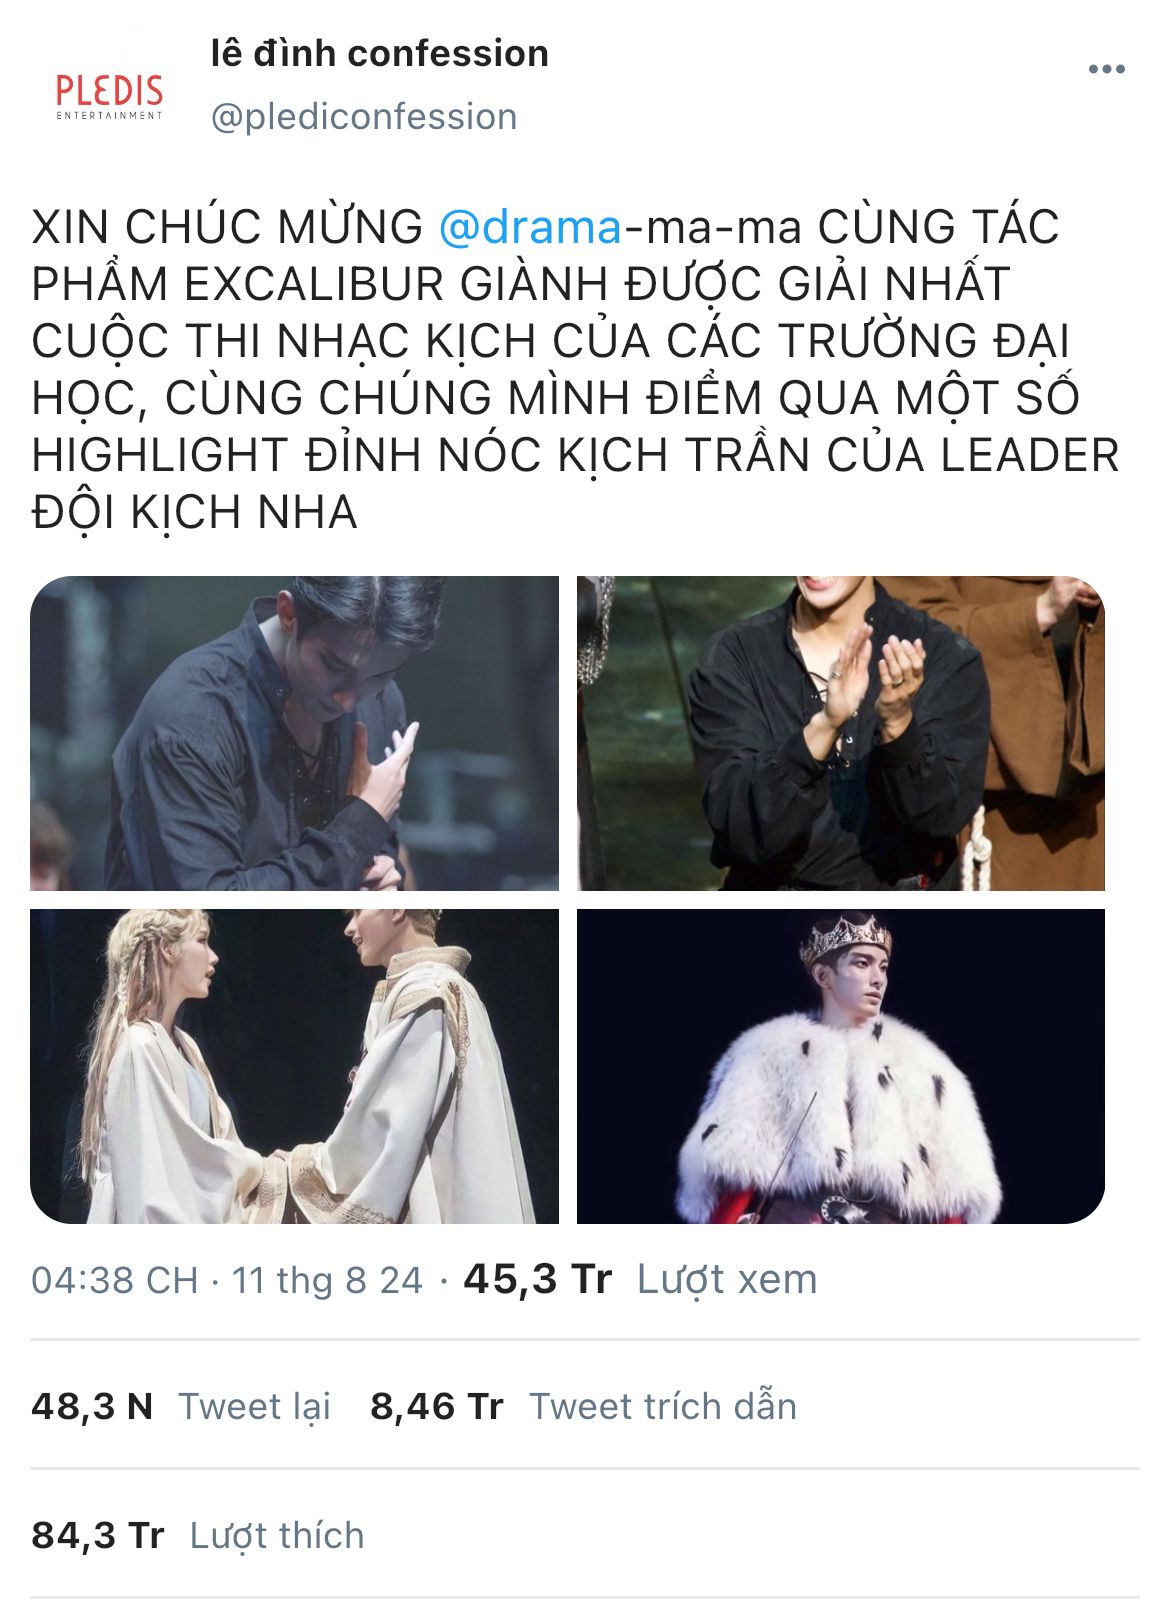Screen dimensions: 1170x1600
Task: Open the @drama mention link
Action: point(530,227)
